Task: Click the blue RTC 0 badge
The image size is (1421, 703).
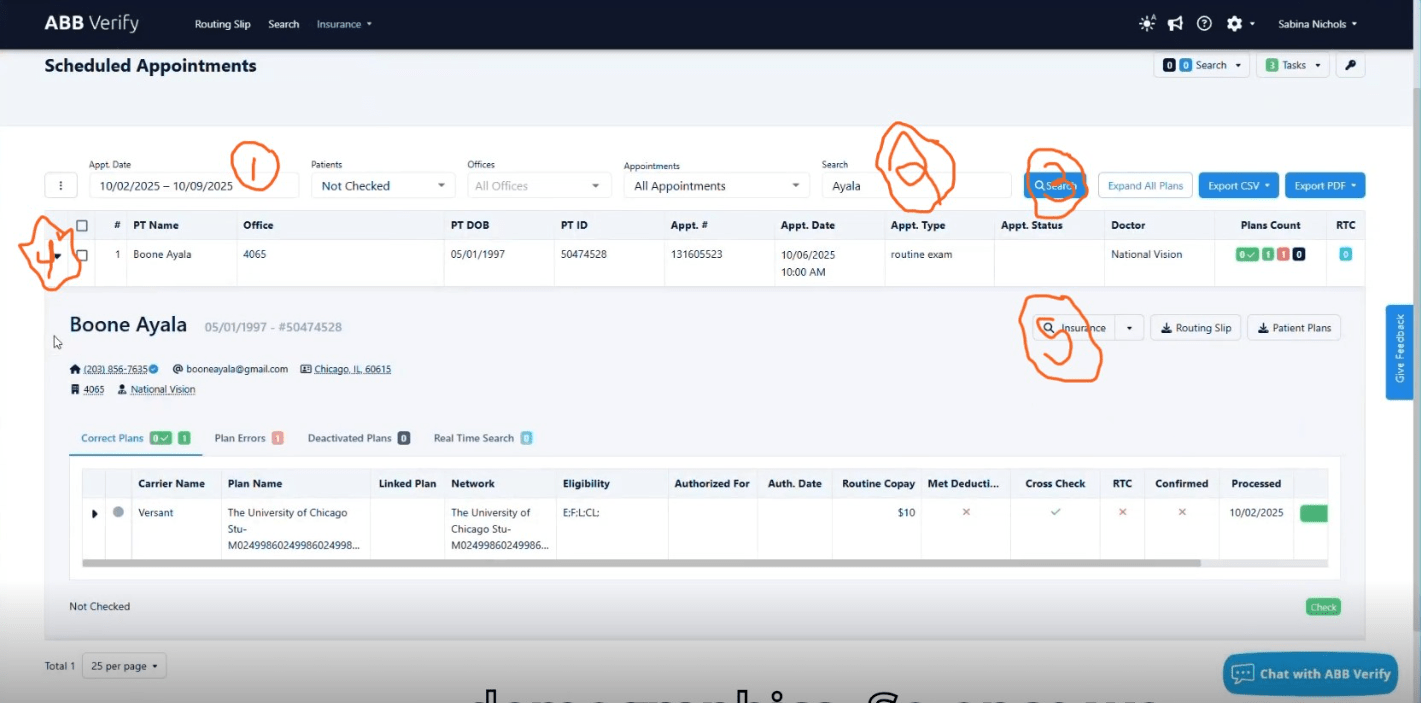Action: (x=1345, y=254)
